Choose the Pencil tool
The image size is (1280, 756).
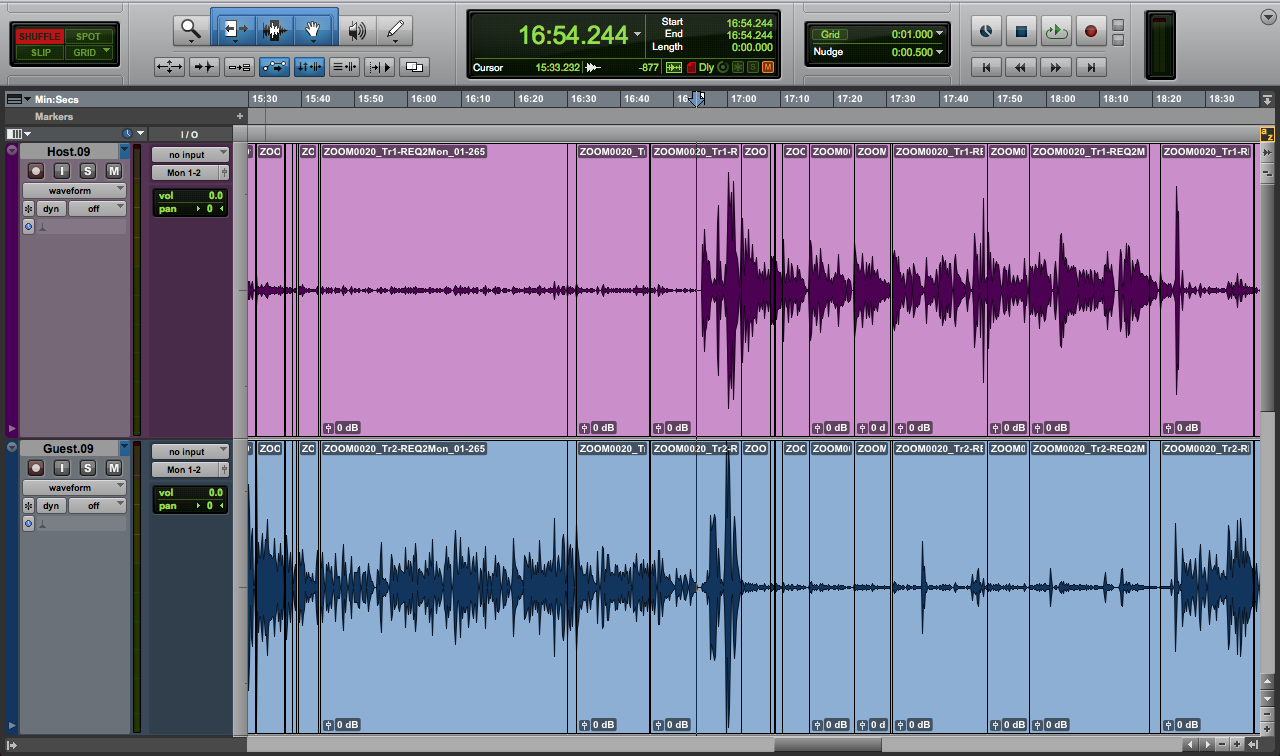(x=396, y=30)
